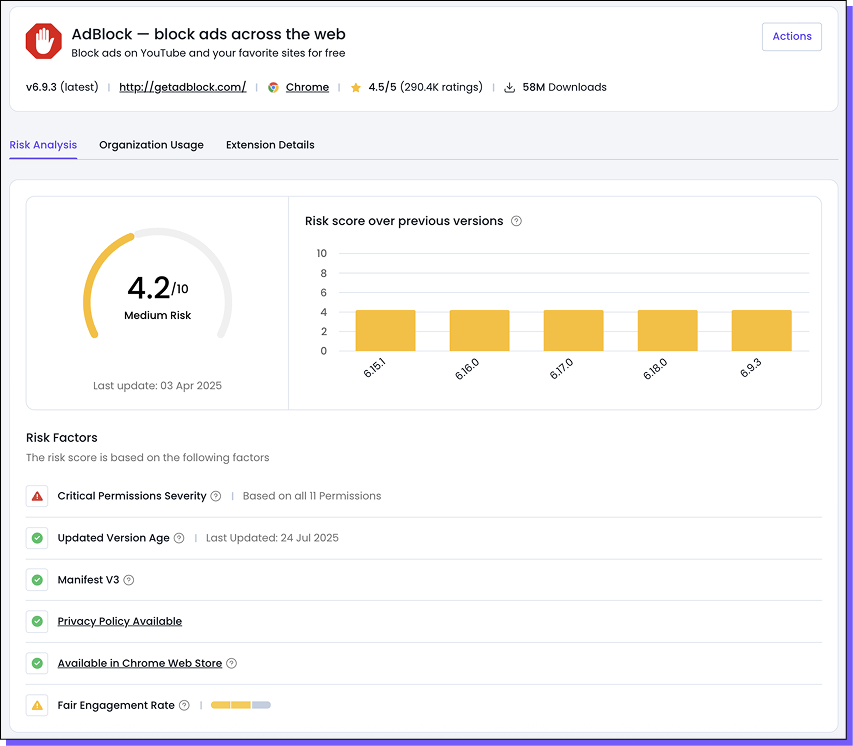853x746 pixels.
Task: Click the 'Manifest V3' label
Action: 88,579
